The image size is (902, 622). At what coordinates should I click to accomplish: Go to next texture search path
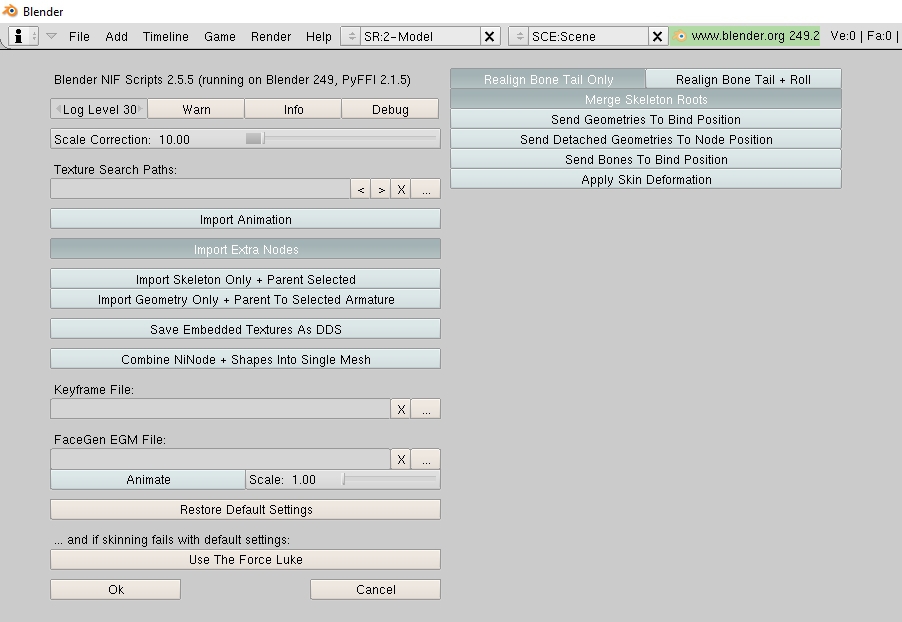point(381,189)
